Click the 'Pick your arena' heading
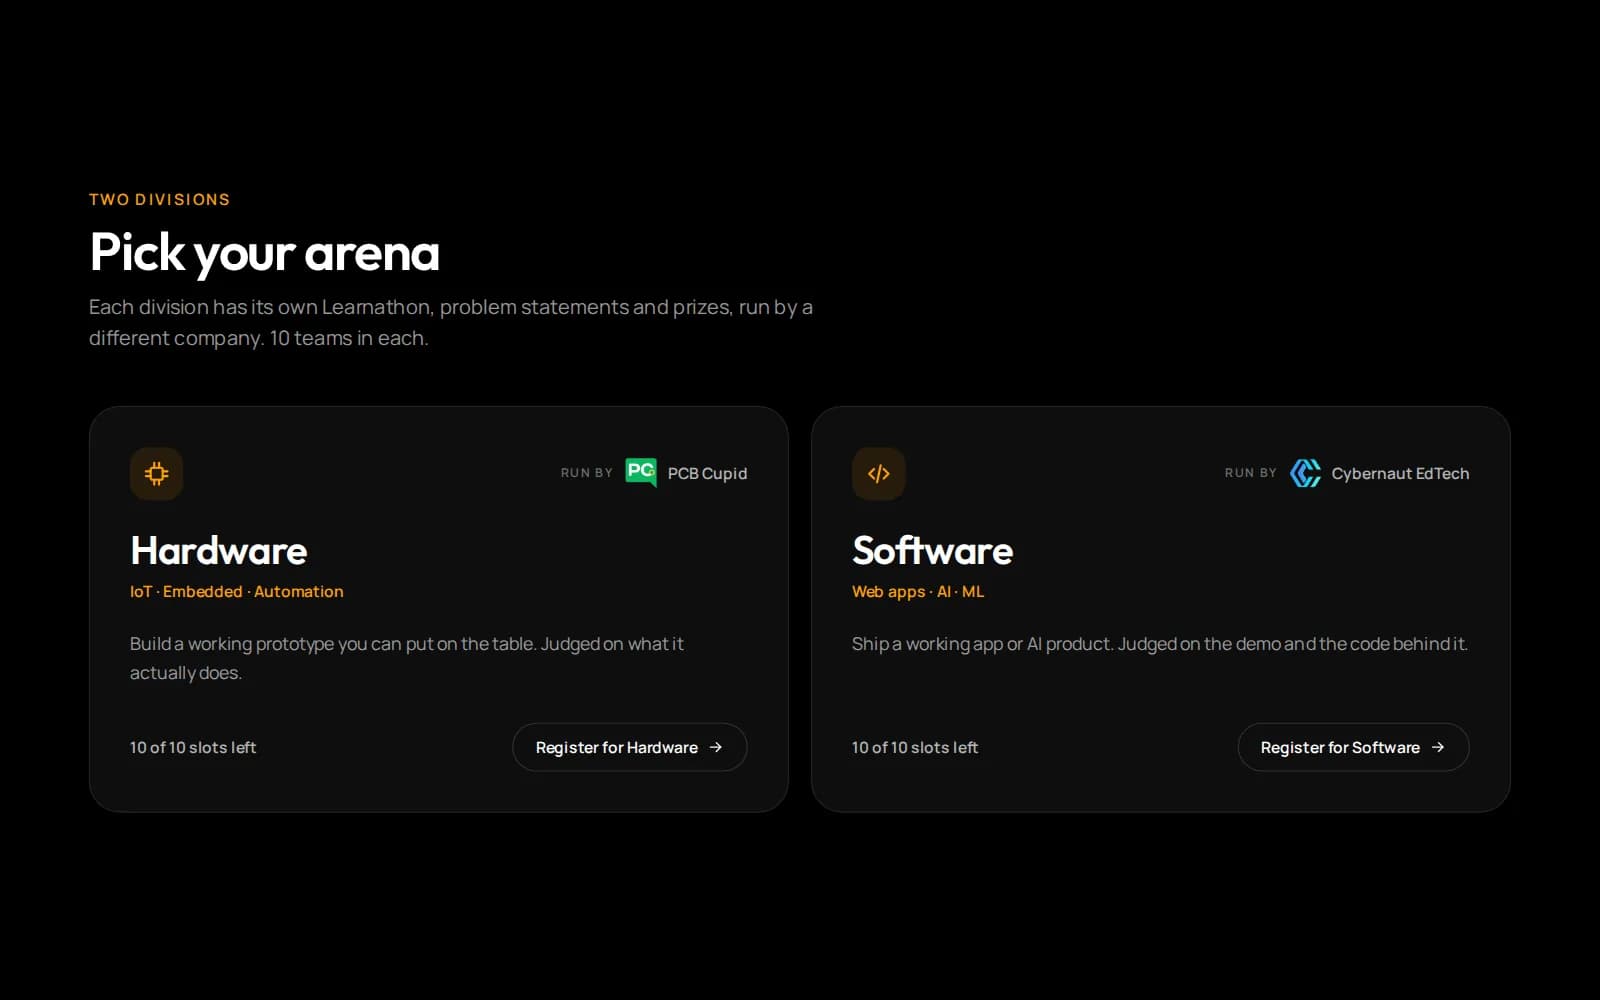The image size is (1600, 1000). 265,253
